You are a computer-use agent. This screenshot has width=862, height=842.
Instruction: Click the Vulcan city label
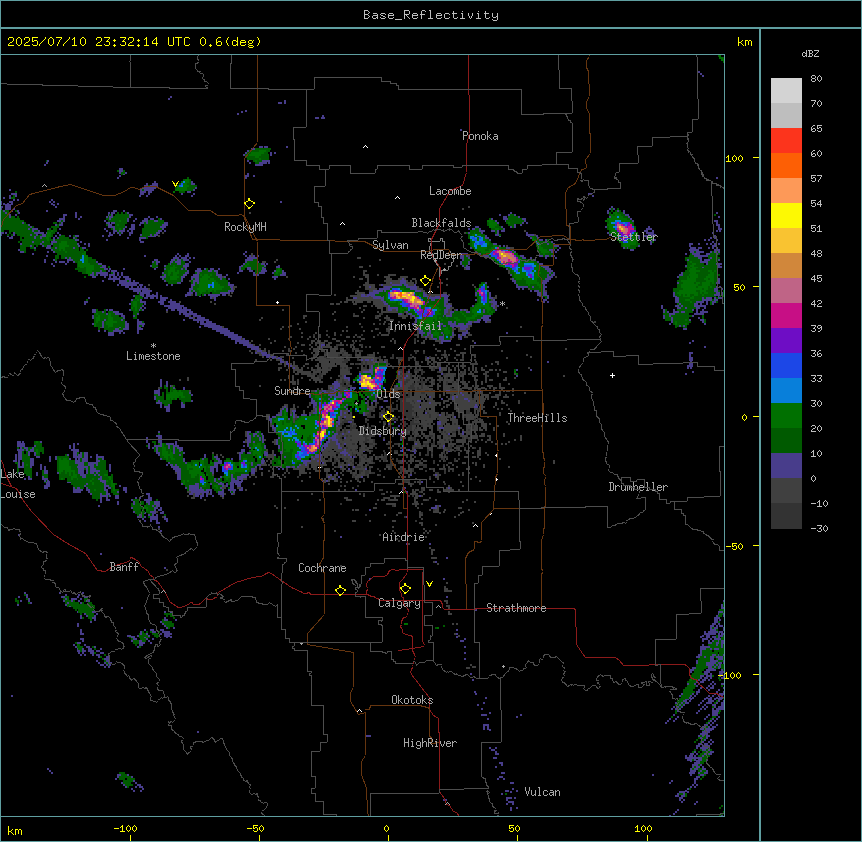543,792
